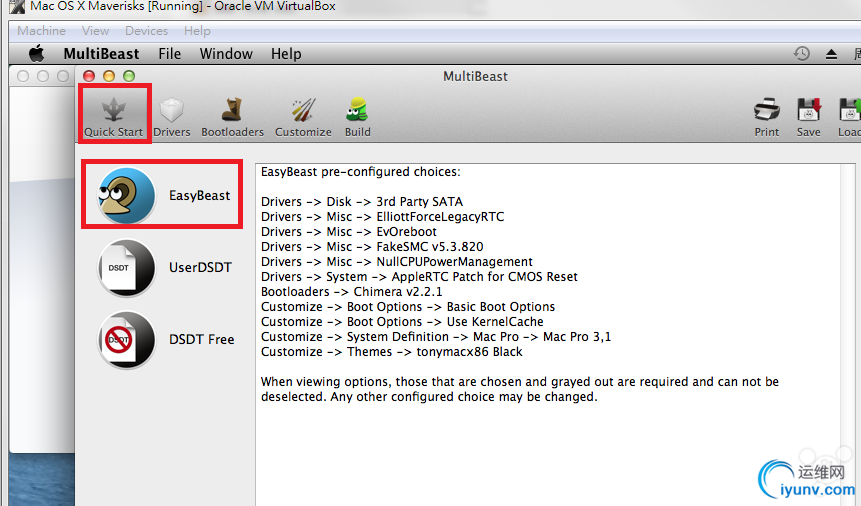Click the VirtualBox window title bar text
This screenshot has height=506, width=861.
coord(183,6)
